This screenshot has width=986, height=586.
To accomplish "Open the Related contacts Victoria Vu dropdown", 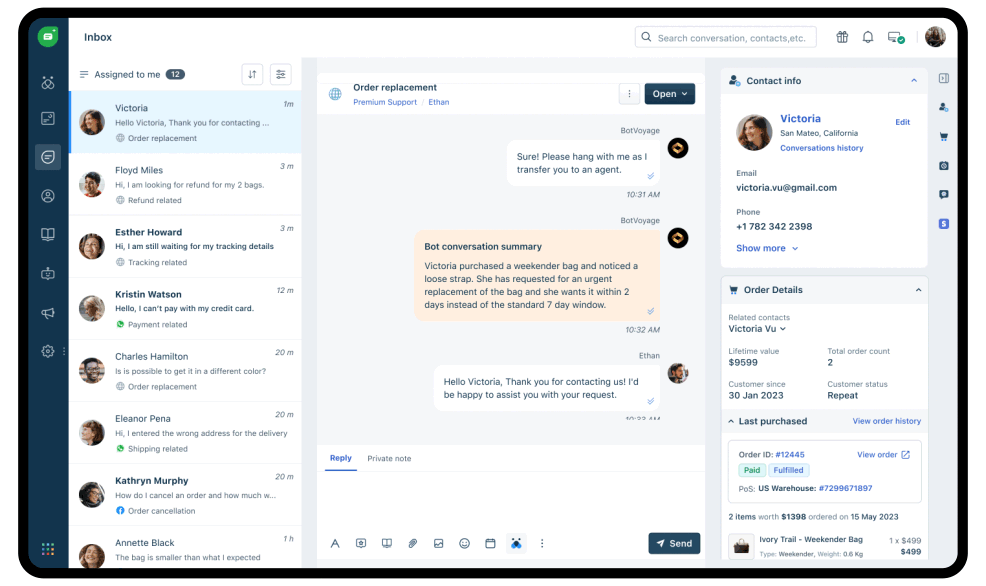I will point(757,329).
